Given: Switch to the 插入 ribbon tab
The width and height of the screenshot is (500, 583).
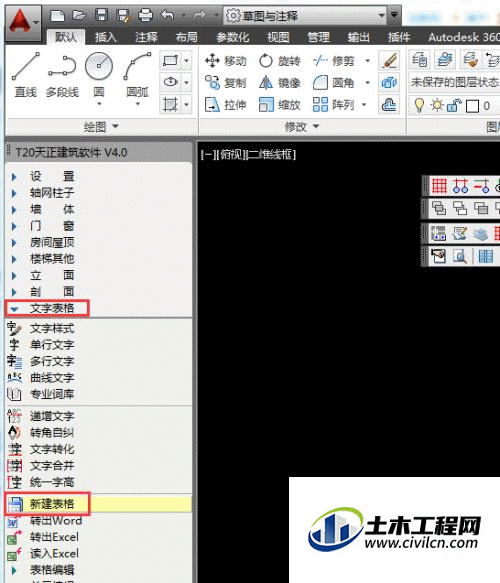Looking at the screenshot, I should (x=106, y=37).
